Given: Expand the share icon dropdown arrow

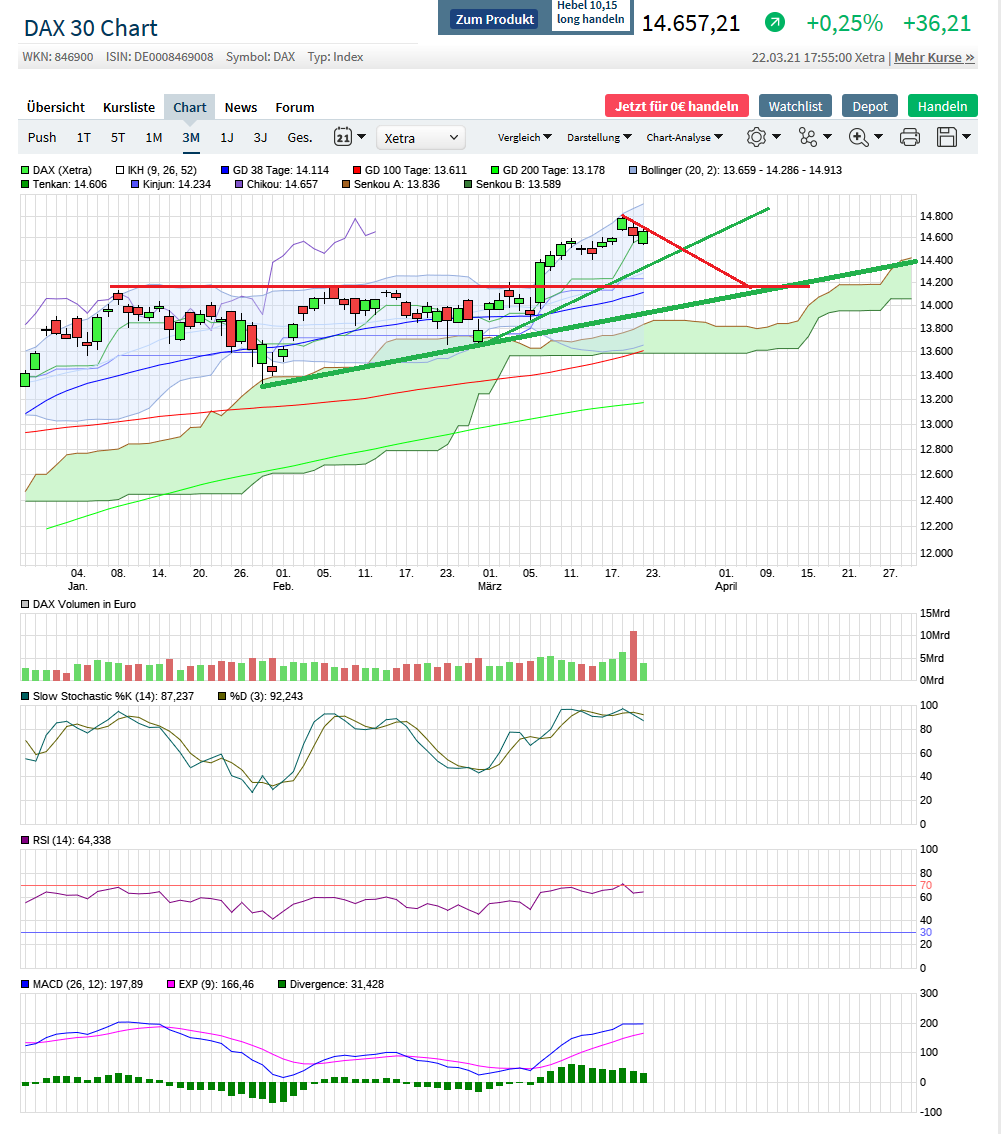Looking at the screenshot, I should pos(827,136).
